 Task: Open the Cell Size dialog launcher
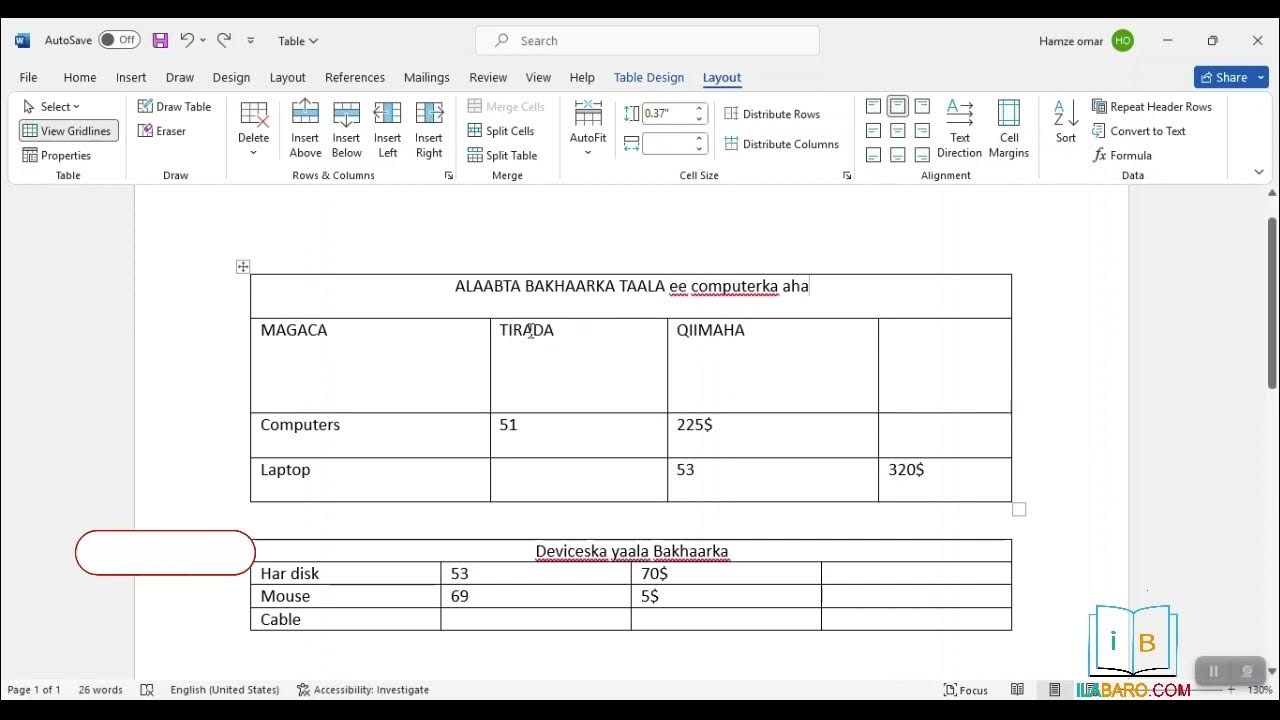847,175
